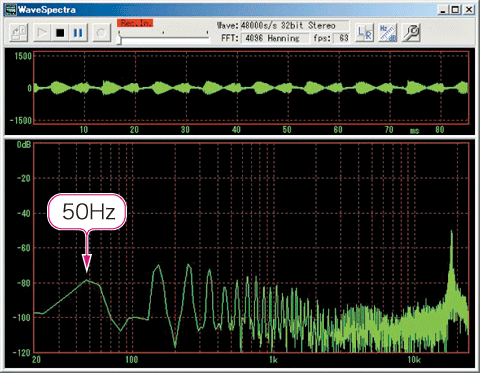480x373 pixels.
Task: Open settings with the wrench icon
Action: (411, 33)
